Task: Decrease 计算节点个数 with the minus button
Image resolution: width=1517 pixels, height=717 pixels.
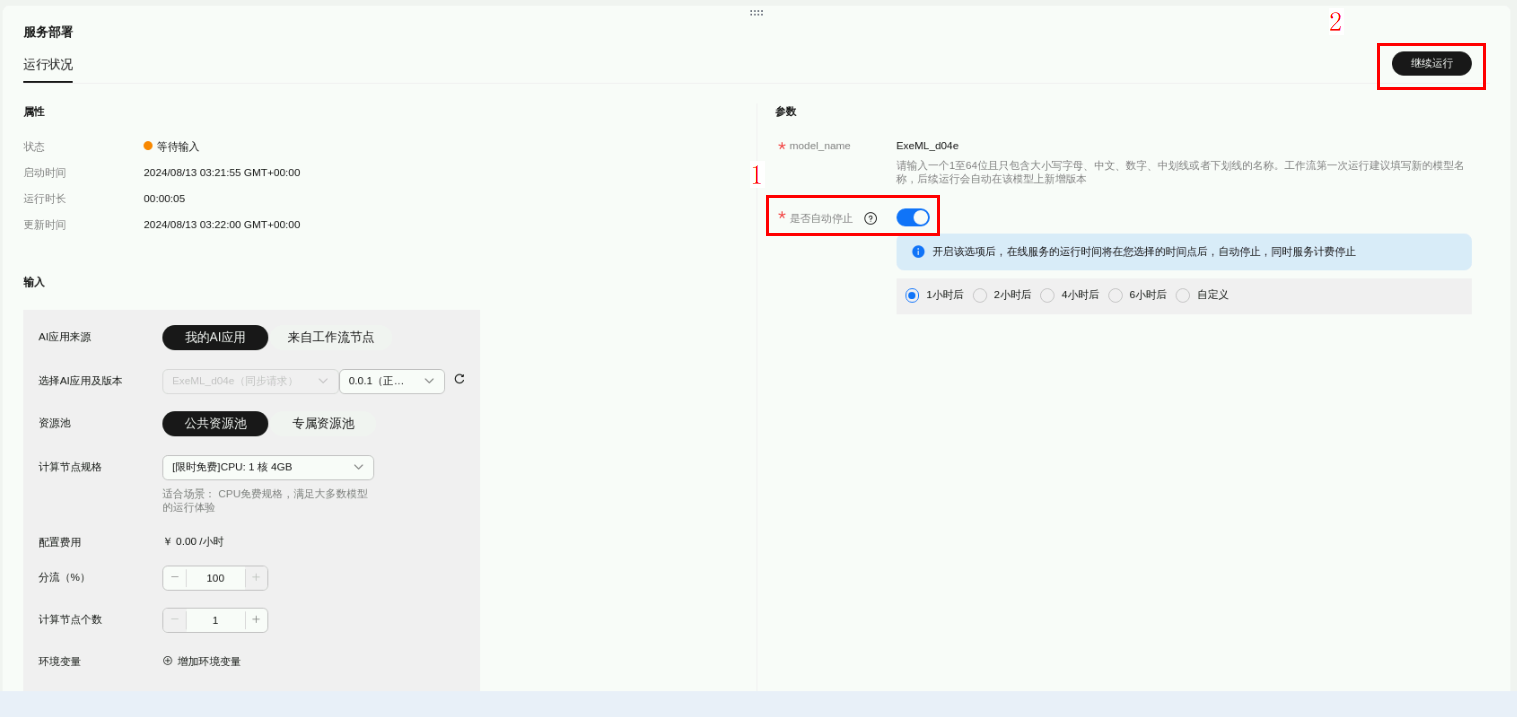Action: (x=175, y=620)
